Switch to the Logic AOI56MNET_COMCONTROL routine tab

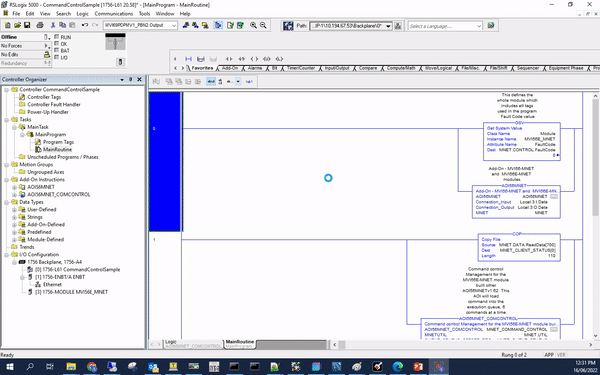(193, 344)
